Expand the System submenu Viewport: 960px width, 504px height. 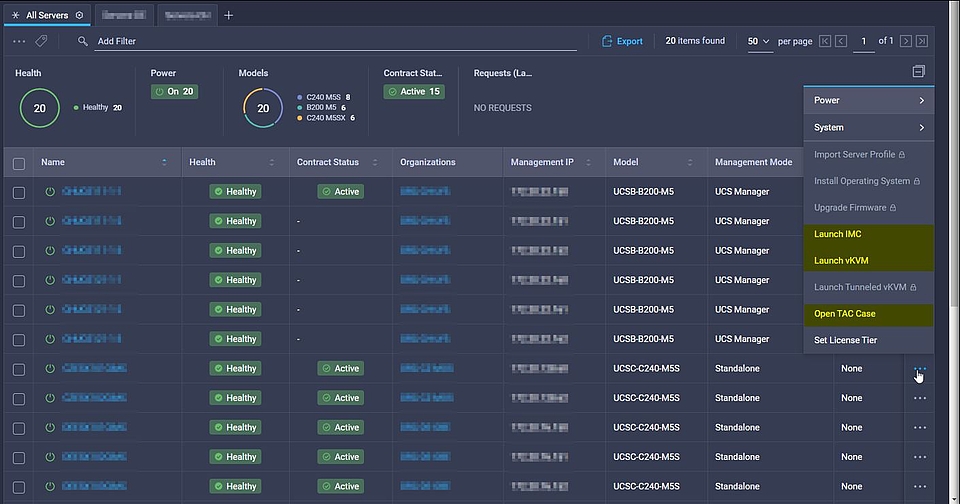[x=867, y=127]
